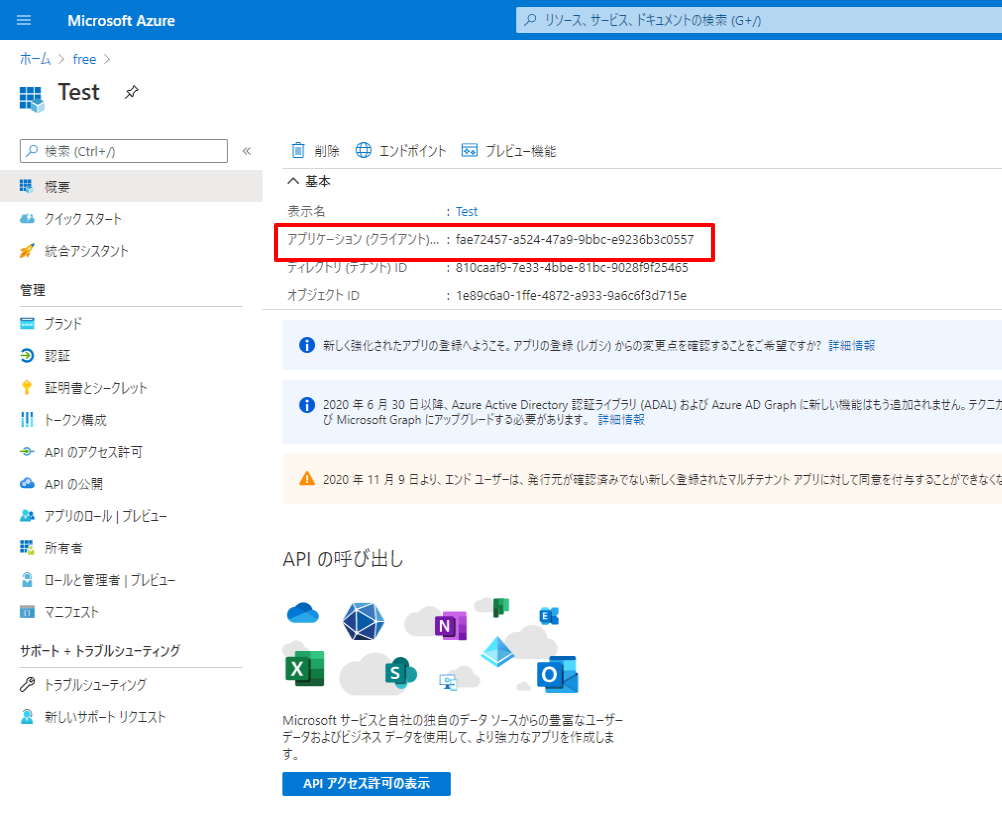
Task: Click the key icon for 証明書とシークレット
Action: (26, 387)
